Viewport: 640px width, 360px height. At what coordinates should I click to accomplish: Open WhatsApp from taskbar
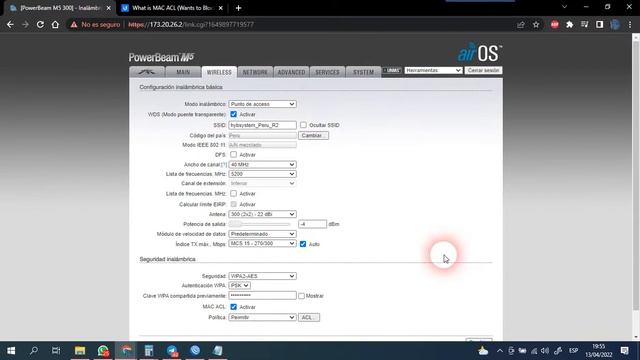coord(103,351)
